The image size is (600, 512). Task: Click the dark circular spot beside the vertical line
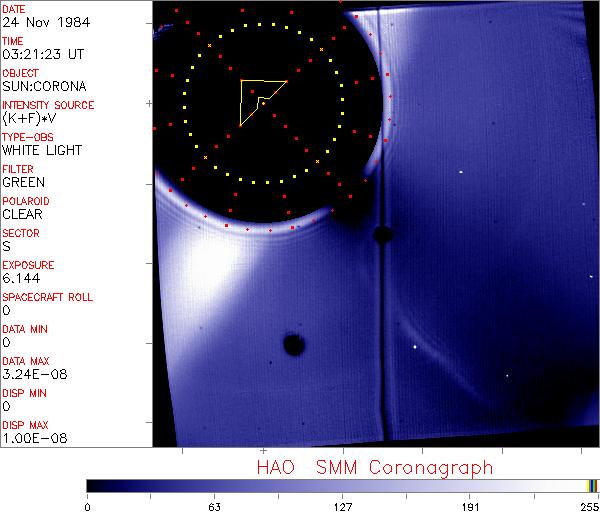tap(382, 235)
